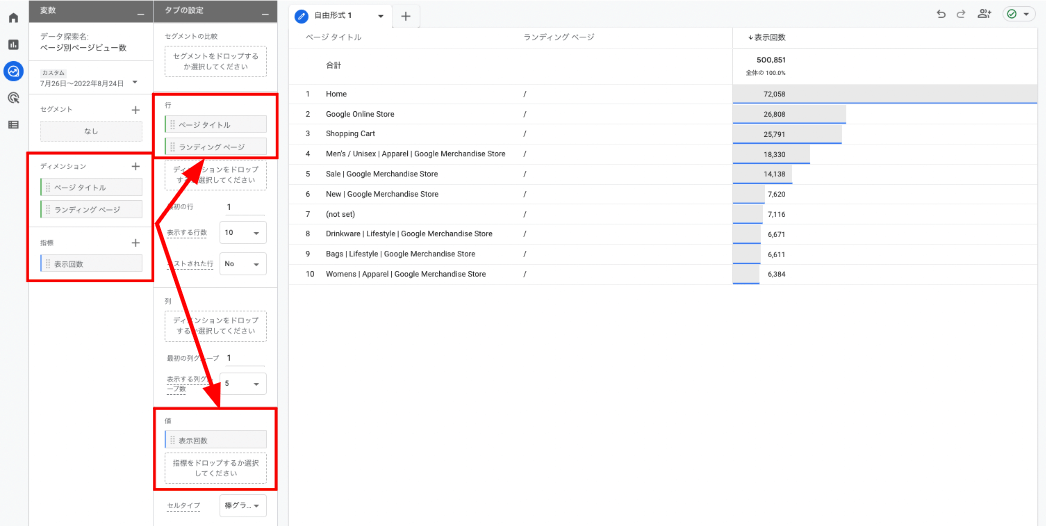Viewport: 1046px width, 526px height.
Task: Click 表示回数 chip in 値 section
Action: (x=215, y=440)
